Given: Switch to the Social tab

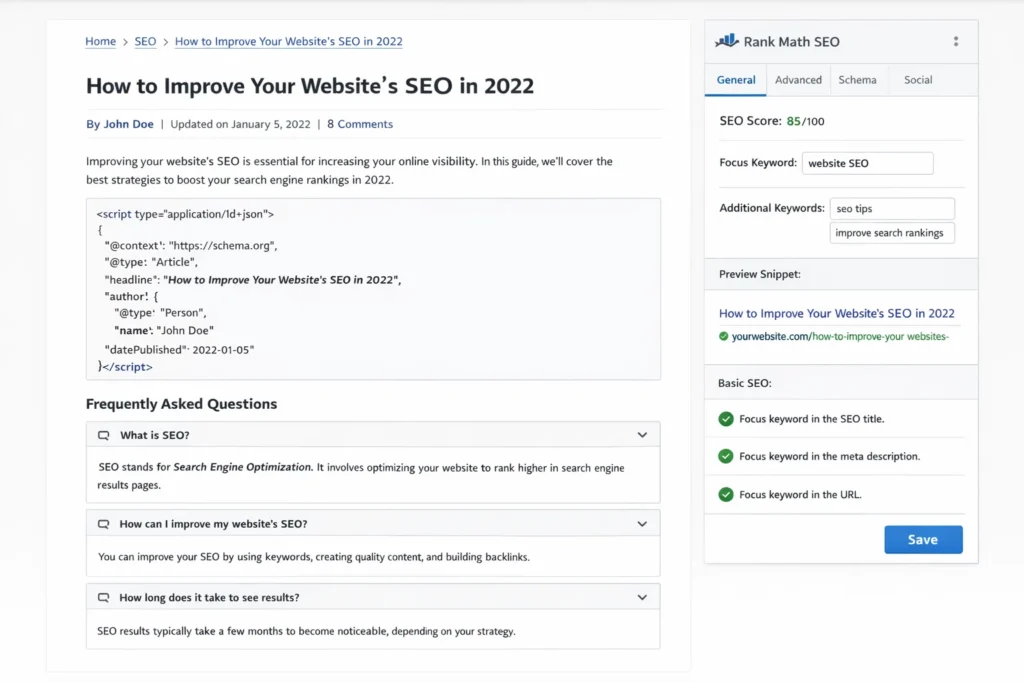Looking at the screenshot, I should (x=917, y=79).
